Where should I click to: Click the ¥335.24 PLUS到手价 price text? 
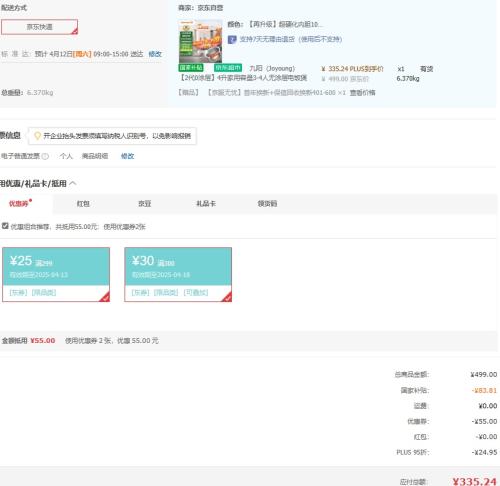pyautogui.click(x=352, y=69)
